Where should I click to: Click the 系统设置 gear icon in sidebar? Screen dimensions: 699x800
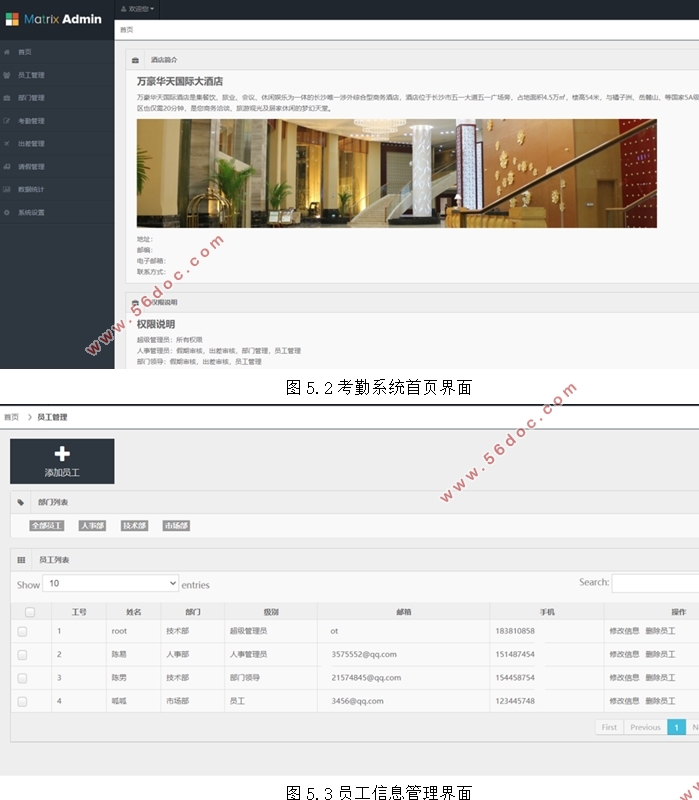pyautogui.click(x=7, y=213)
